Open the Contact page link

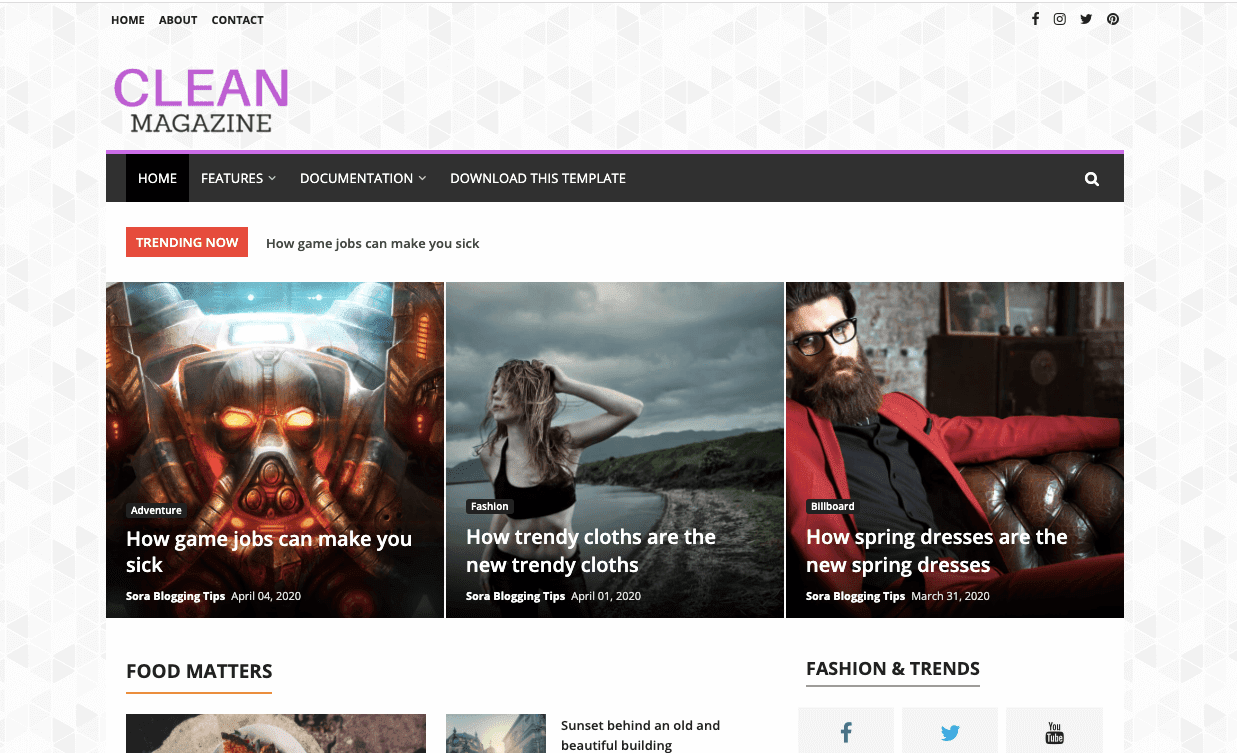(x=238, y=20)
